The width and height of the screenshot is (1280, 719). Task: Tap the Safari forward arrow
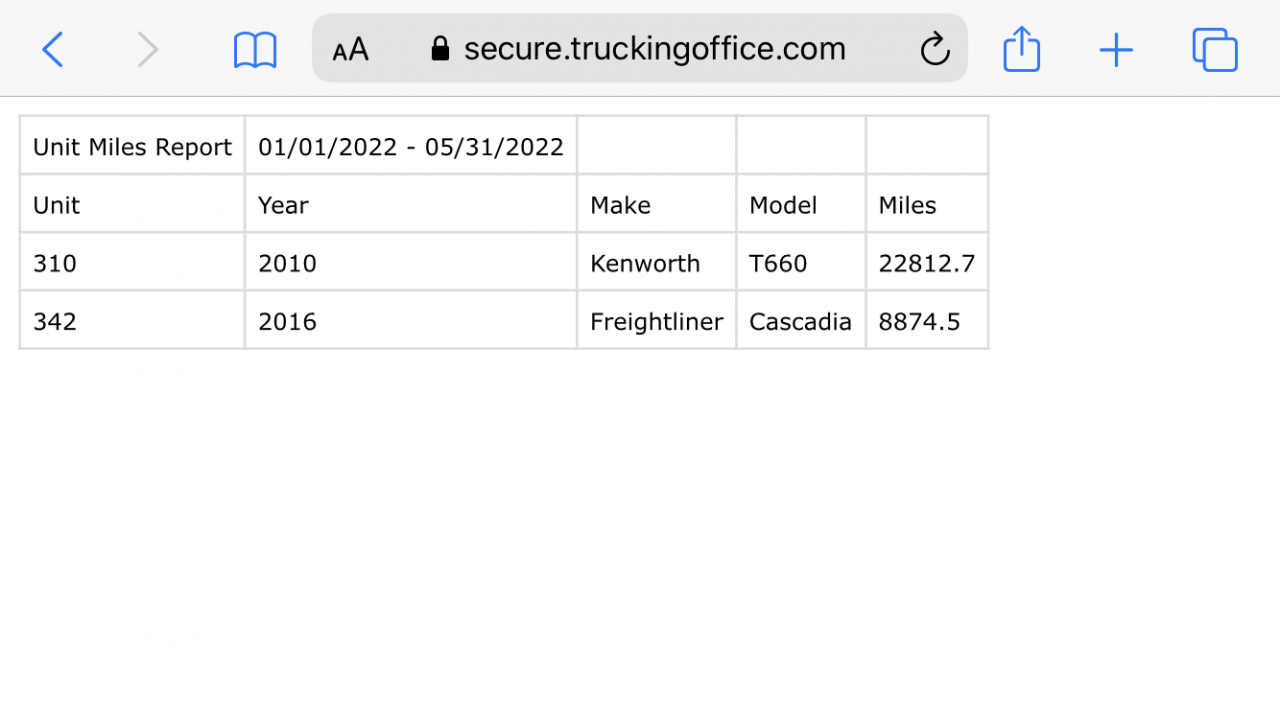[148, 49]
